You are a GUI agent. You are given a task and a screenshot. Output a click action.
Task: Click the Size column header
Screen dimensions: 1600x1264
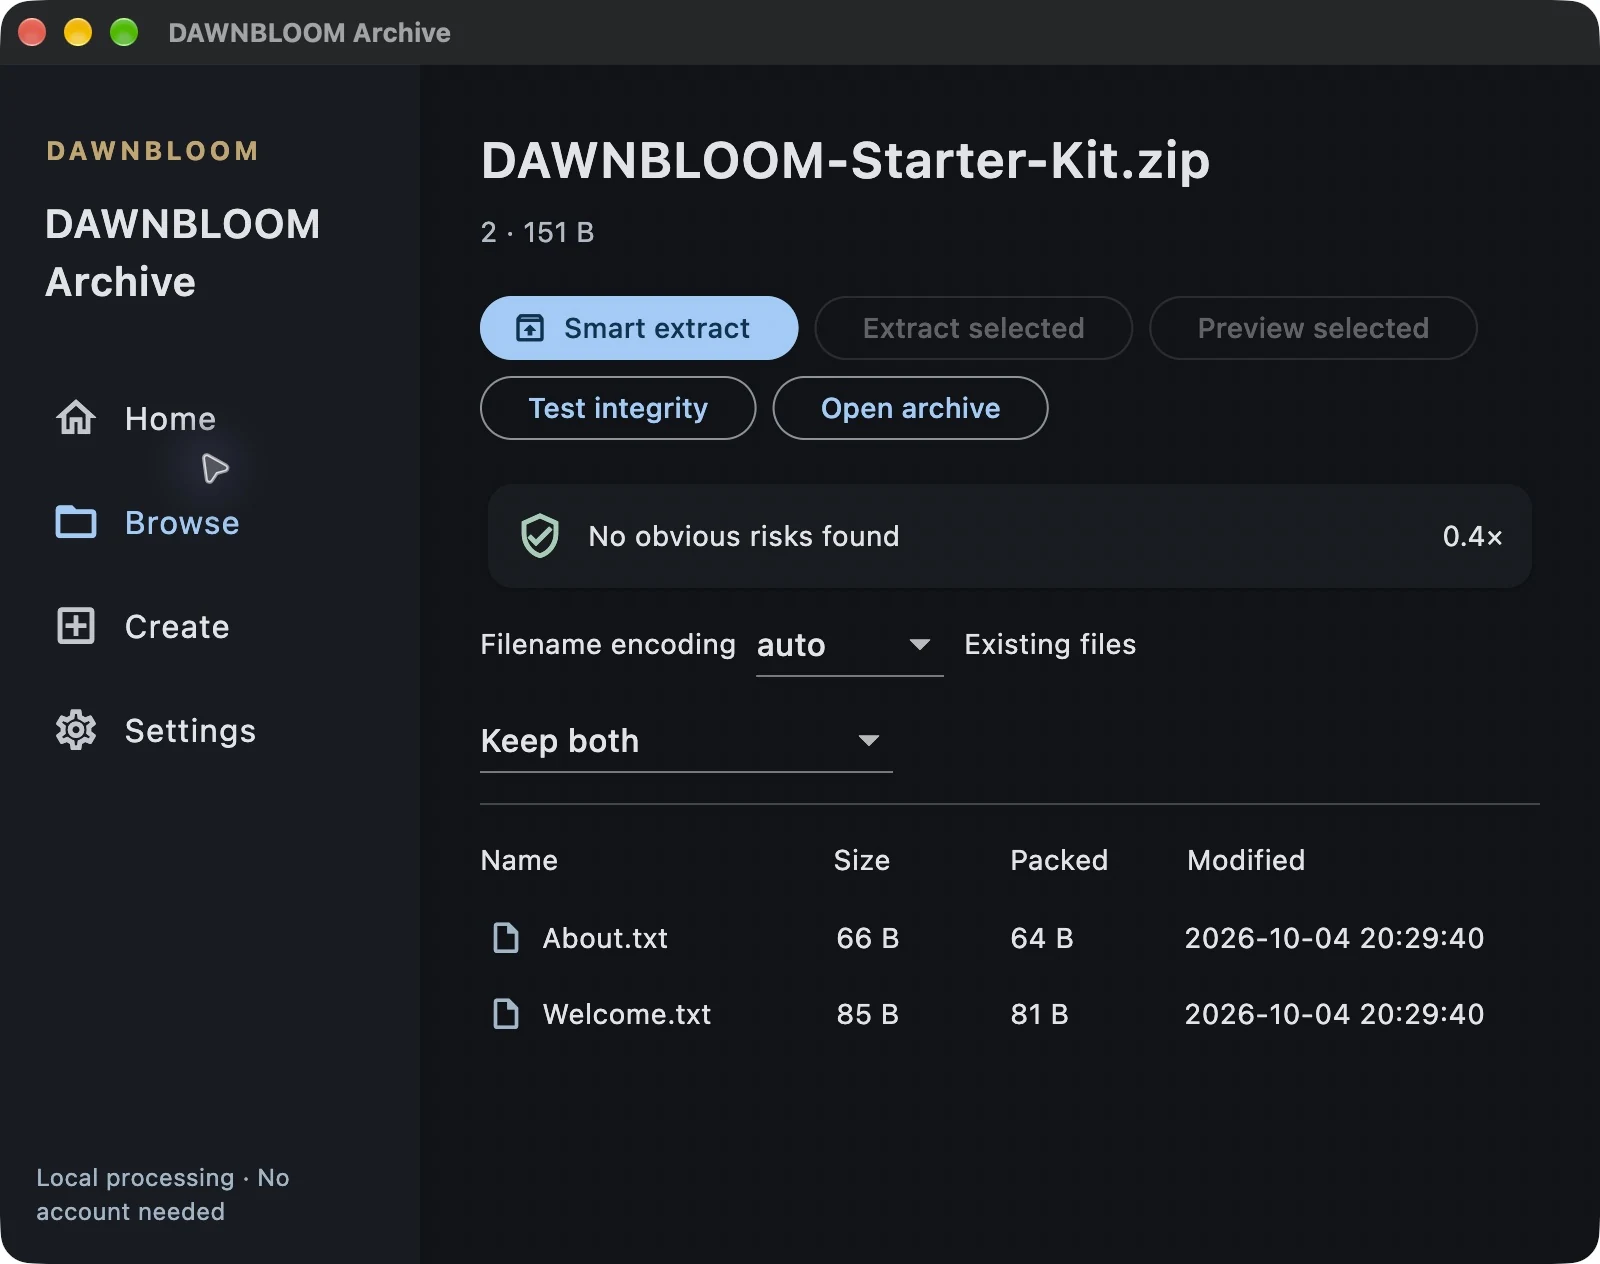[x=862, y=860]
